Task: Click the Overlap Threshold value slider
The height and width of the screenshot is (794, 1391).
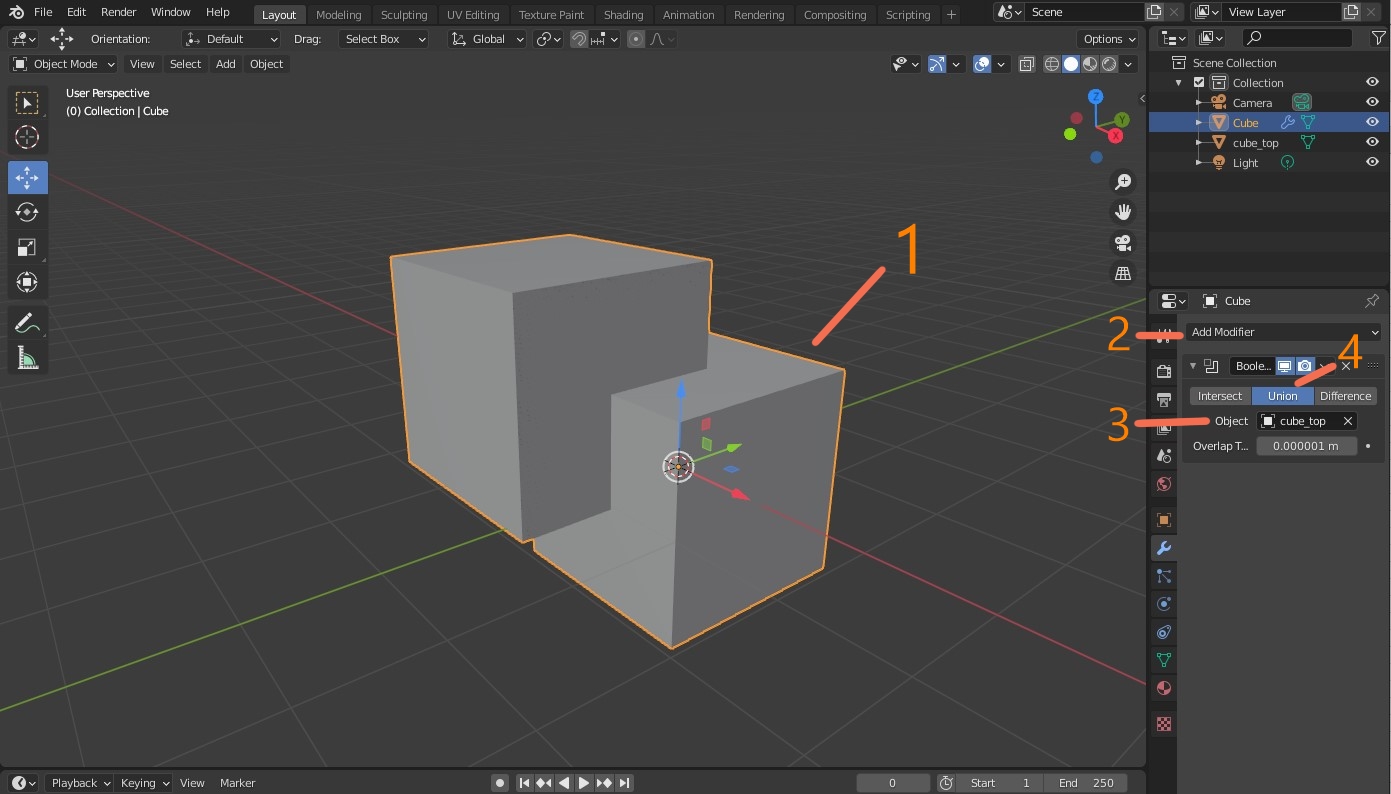Action: (1306, 446)
